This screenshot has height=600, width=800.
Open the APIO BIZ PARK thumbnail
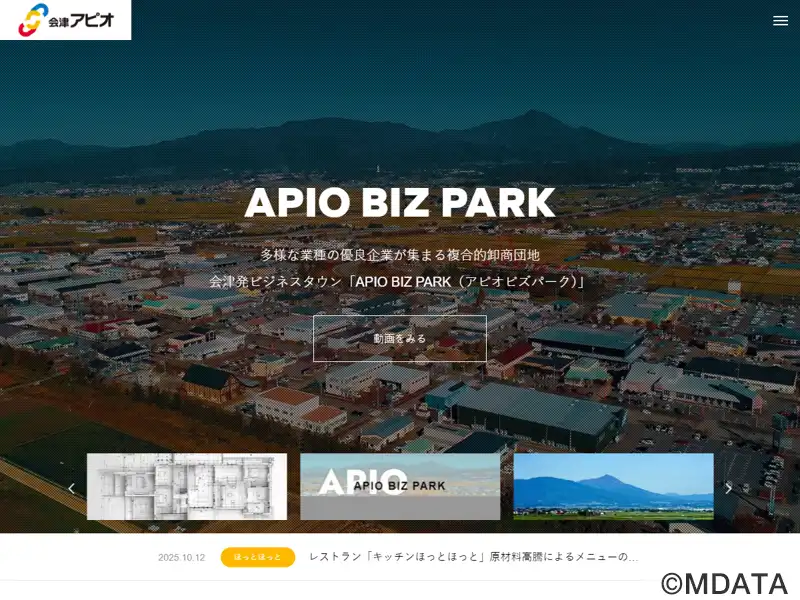[x=400, y=487]
